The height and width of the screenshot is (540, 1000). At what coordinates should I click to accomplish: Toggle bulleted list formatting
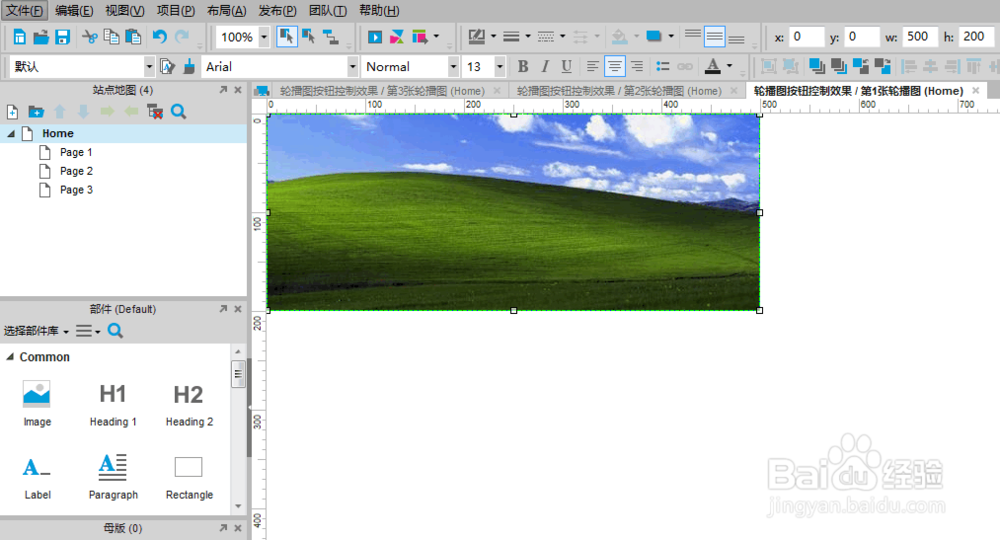tap(663, 66)
